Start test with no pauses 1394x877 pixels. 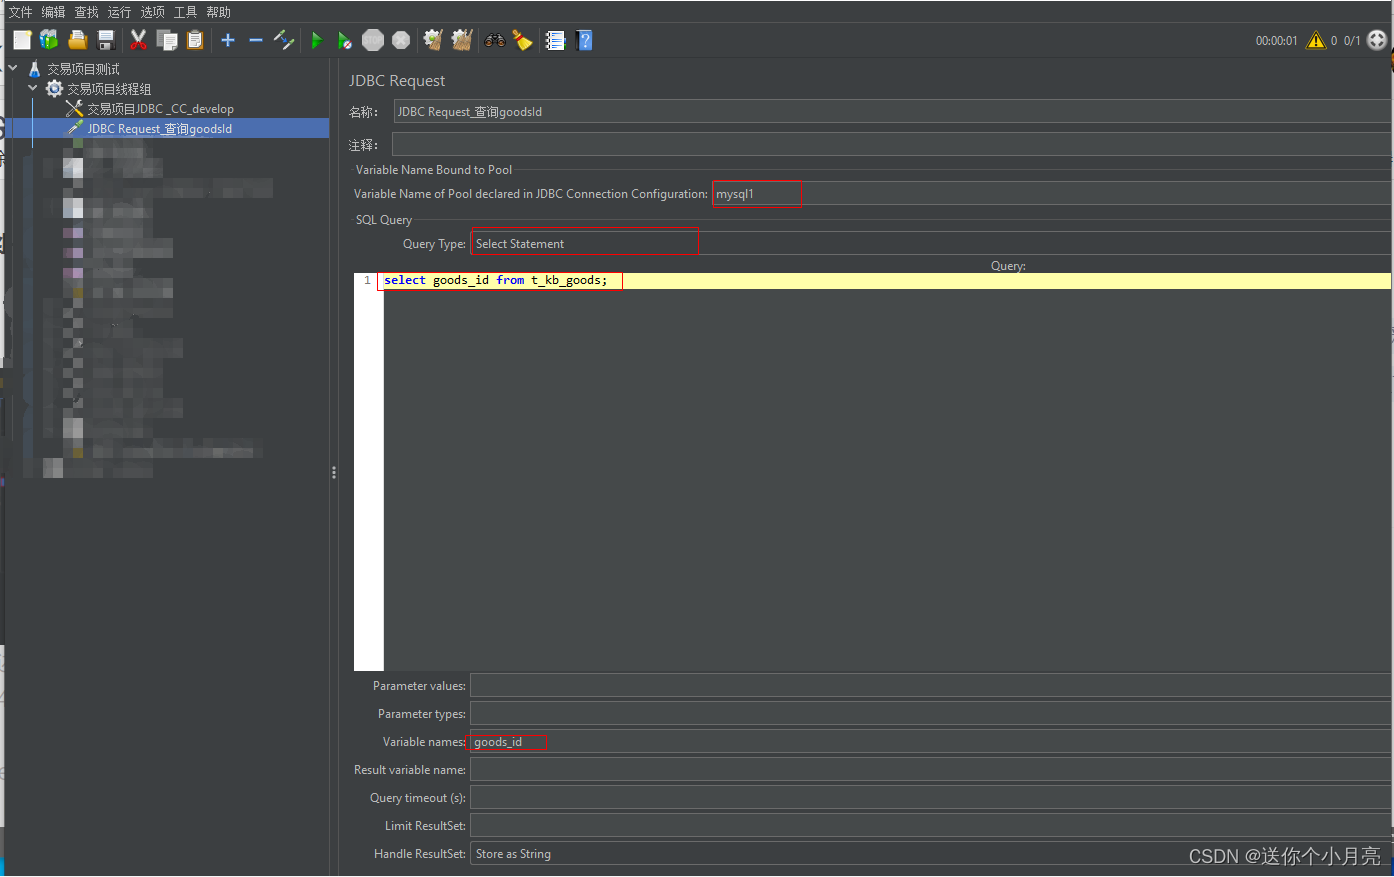(344, 40)
